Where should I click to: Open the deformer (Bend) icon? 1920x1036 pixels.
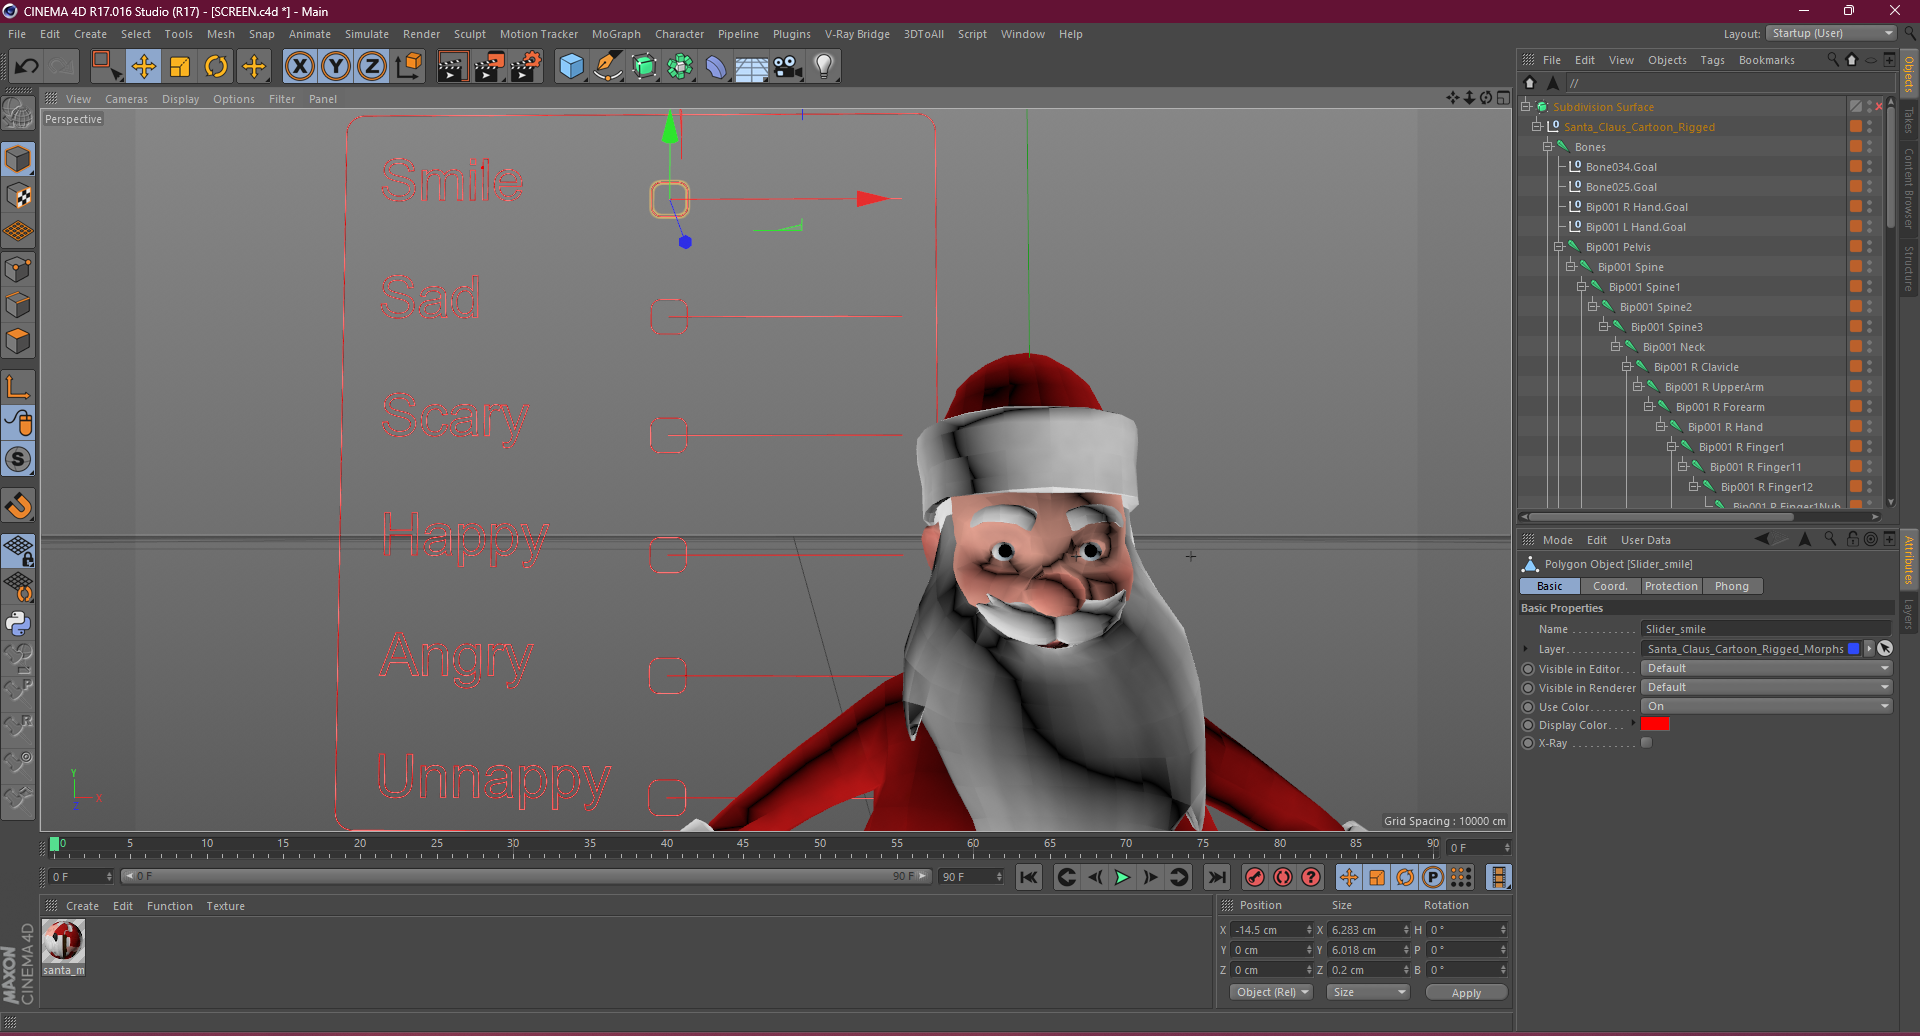[716, 67]
